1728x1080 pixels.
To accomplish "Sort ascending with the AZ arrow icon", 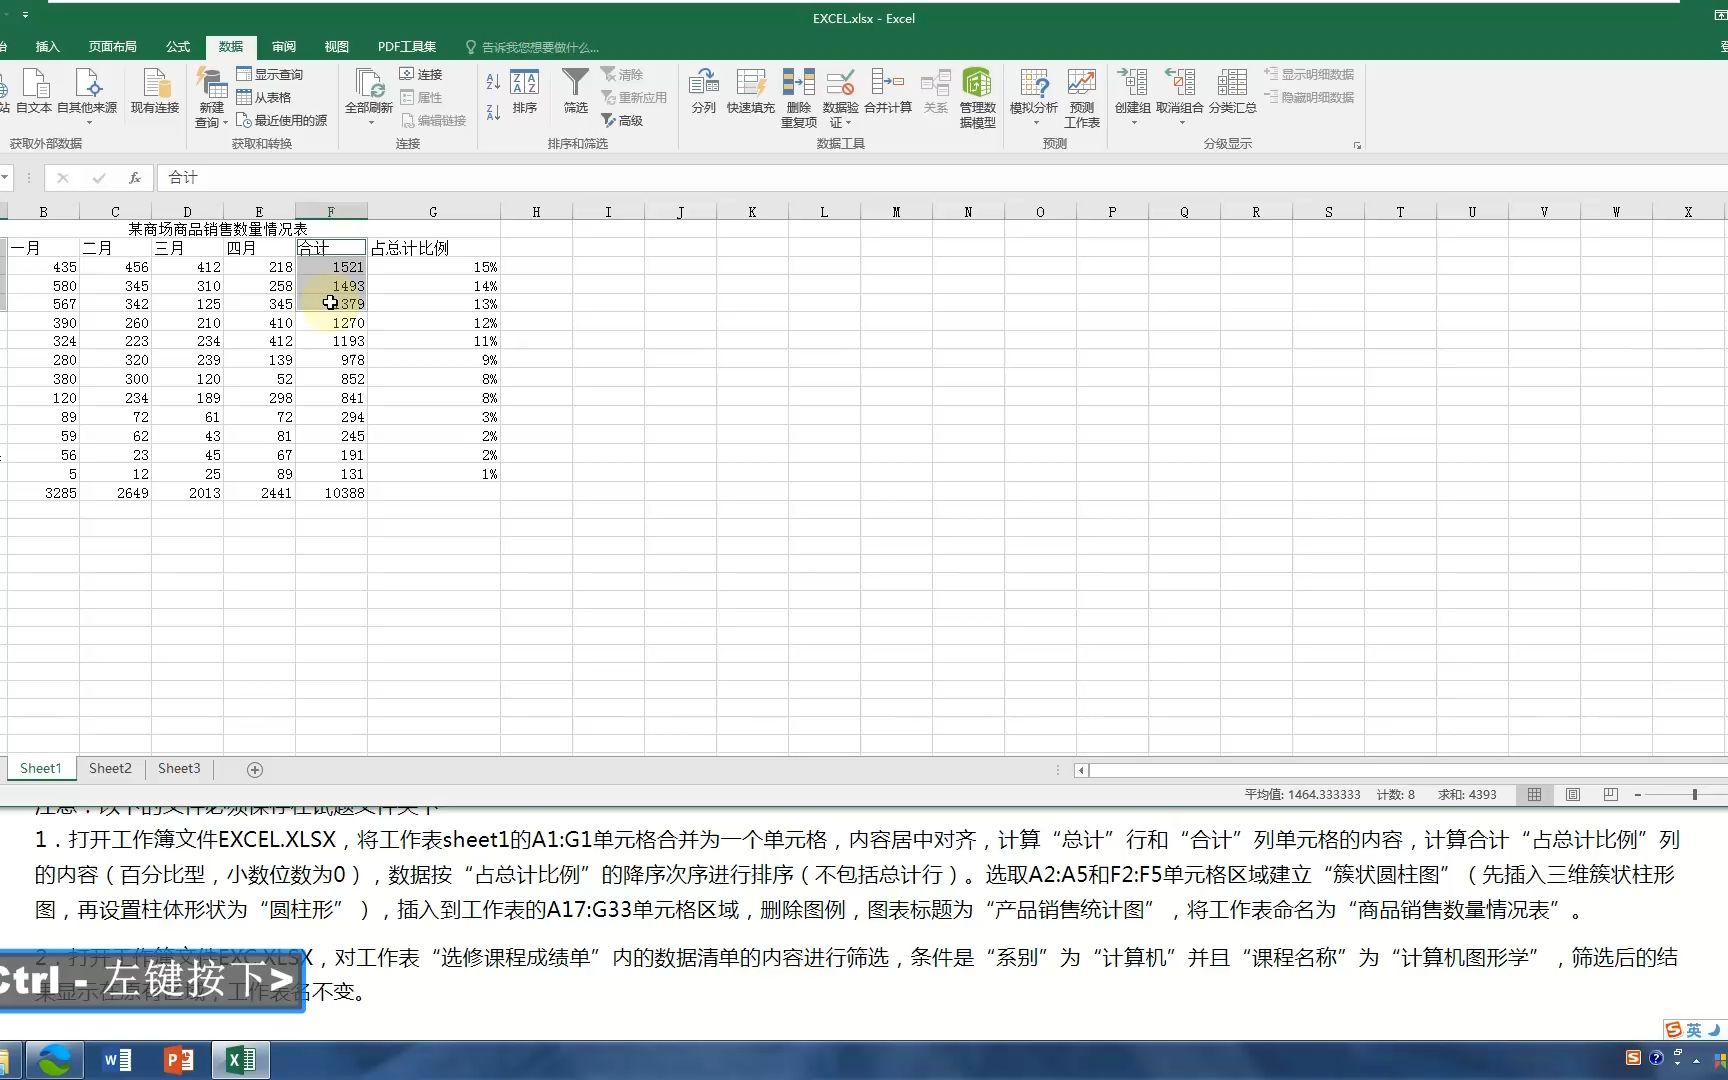I will (x=491, y=82).
